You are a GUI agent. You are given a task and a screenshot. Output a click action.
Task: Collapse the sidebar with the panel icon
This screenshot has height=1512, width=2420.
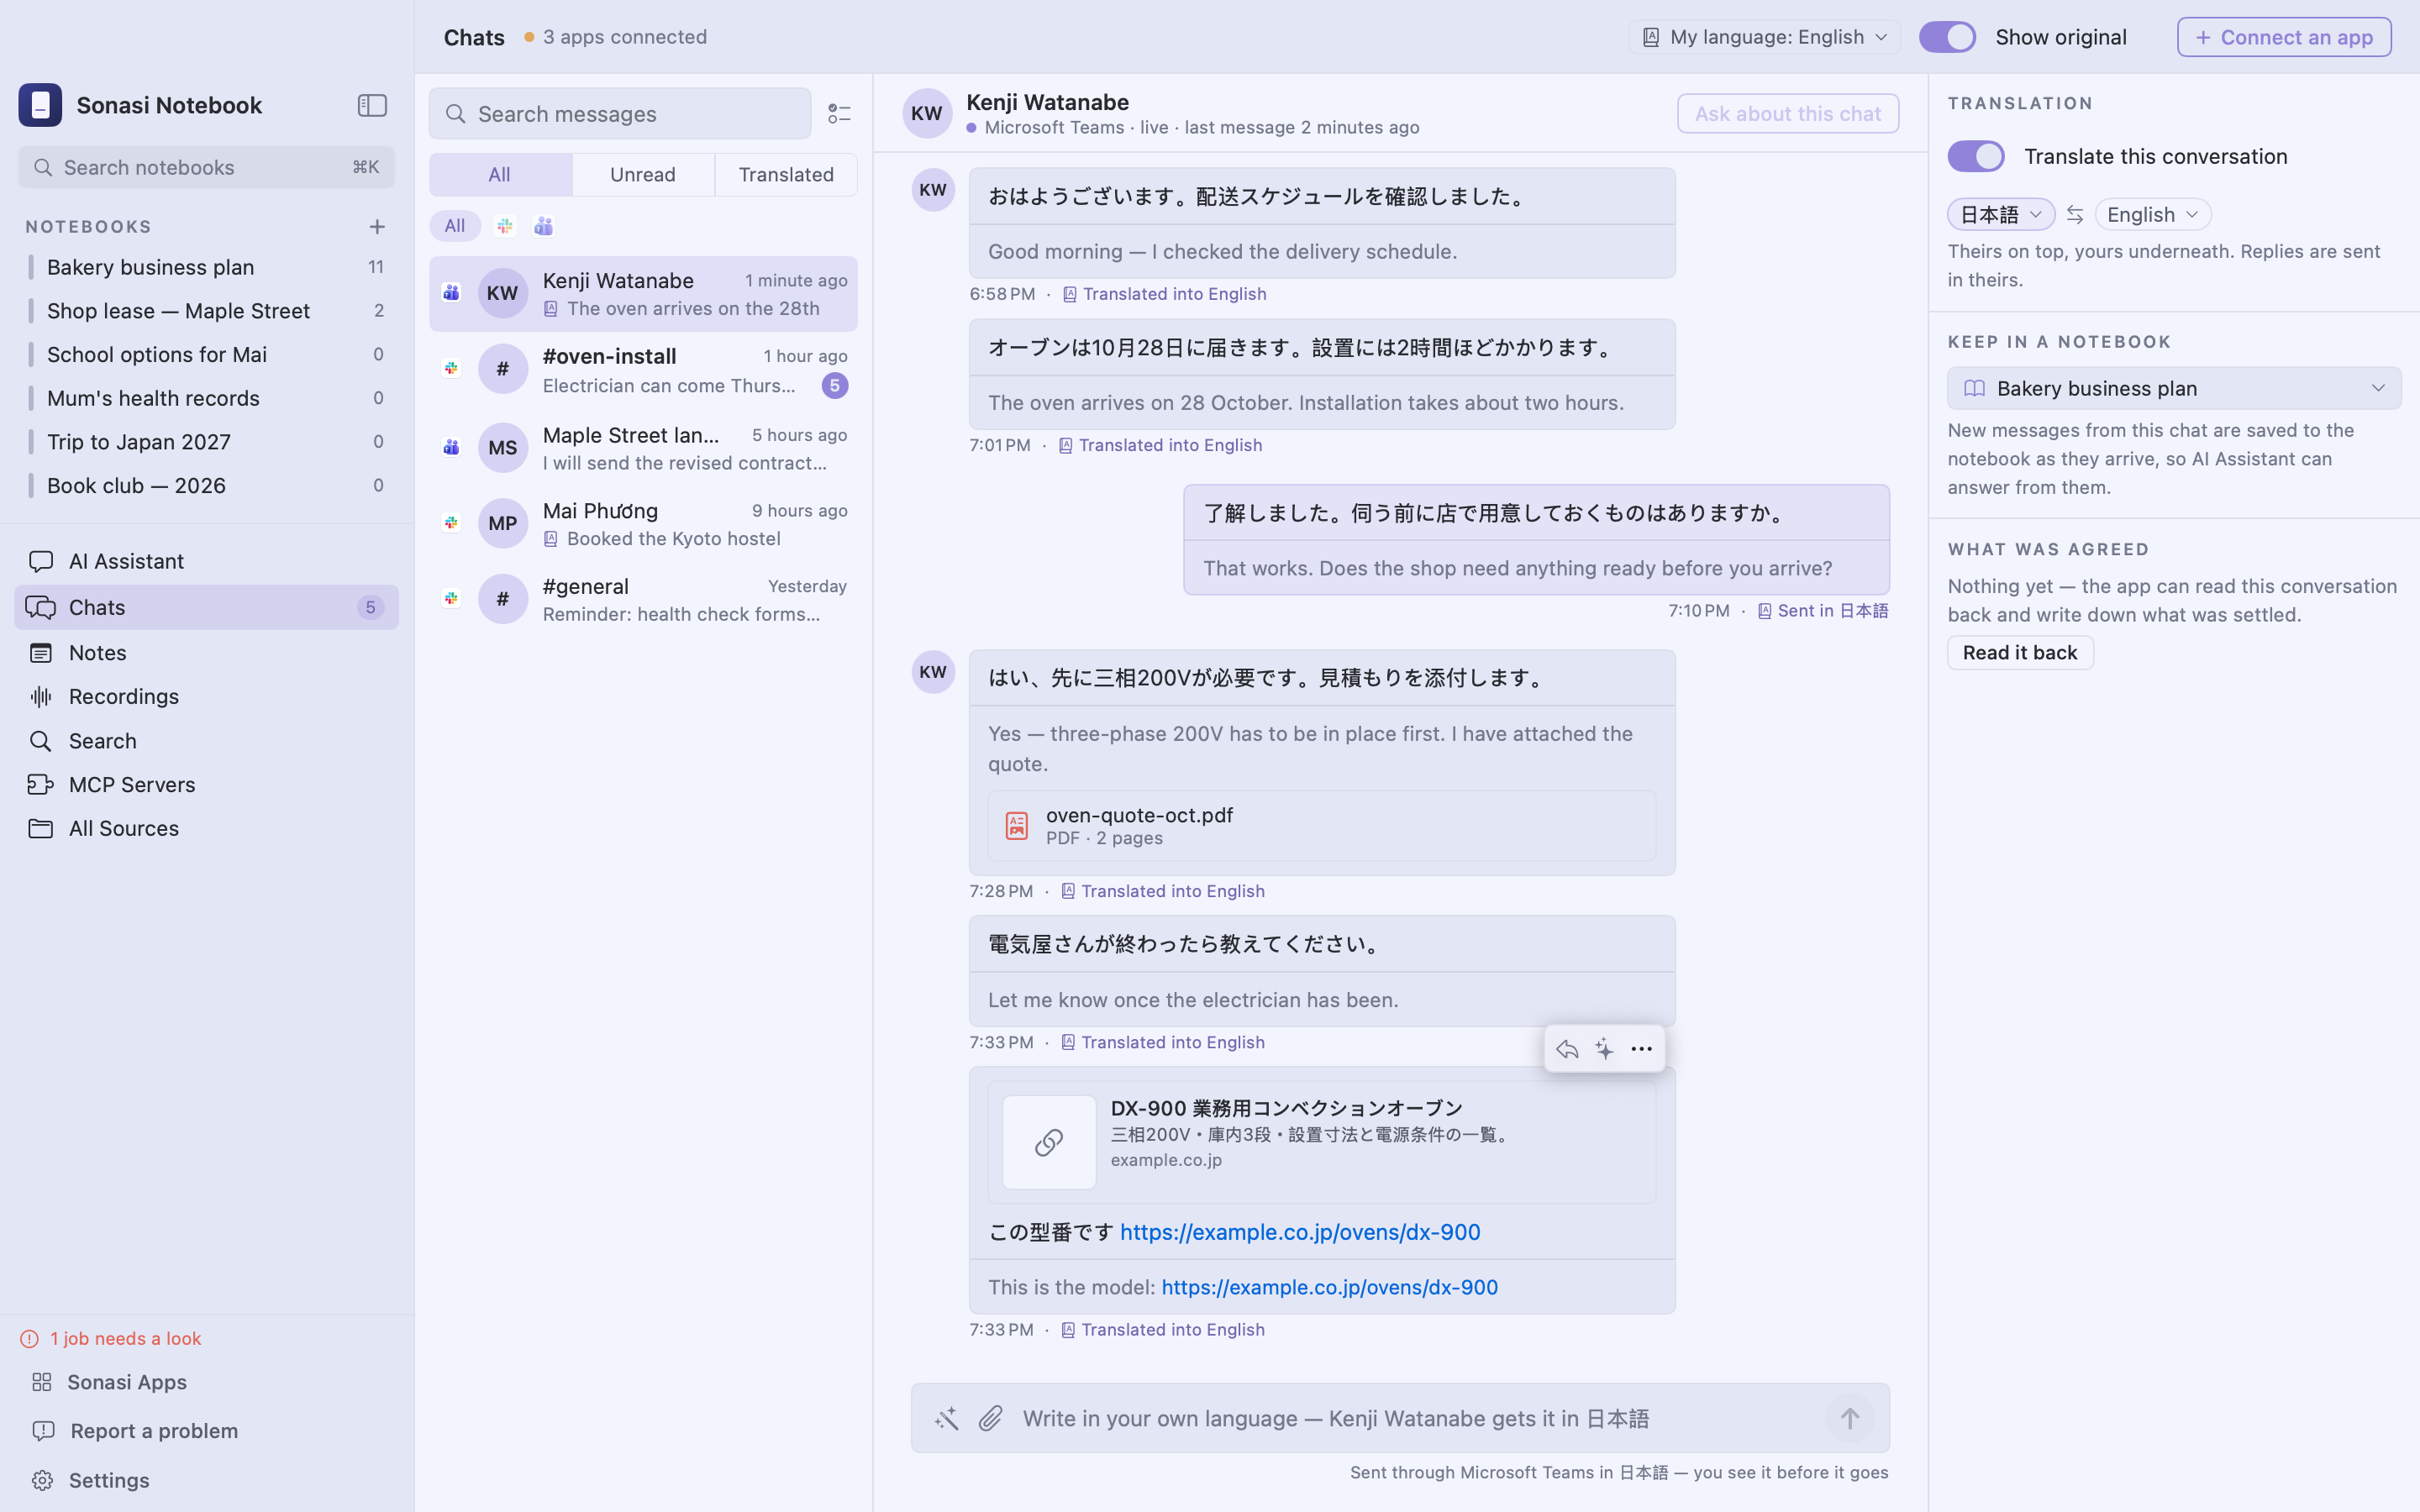[372, 105]
